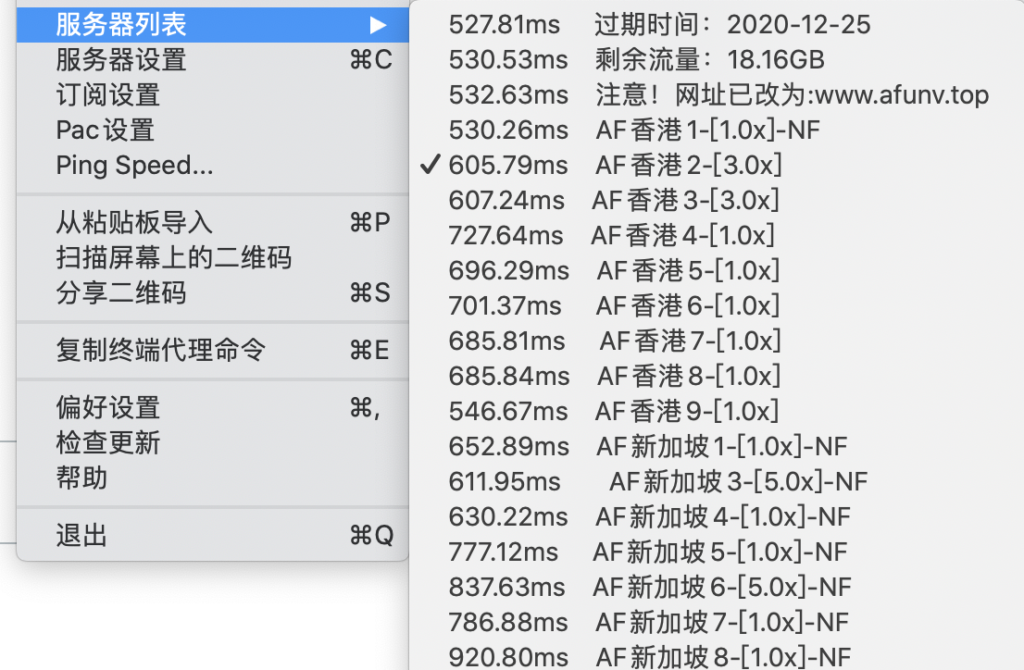Image resolution: width=1024 pixels, height=670 pixels.
Task: Select checked server AF 香港 2-[3.0x]
Action: tap(716, 166)
